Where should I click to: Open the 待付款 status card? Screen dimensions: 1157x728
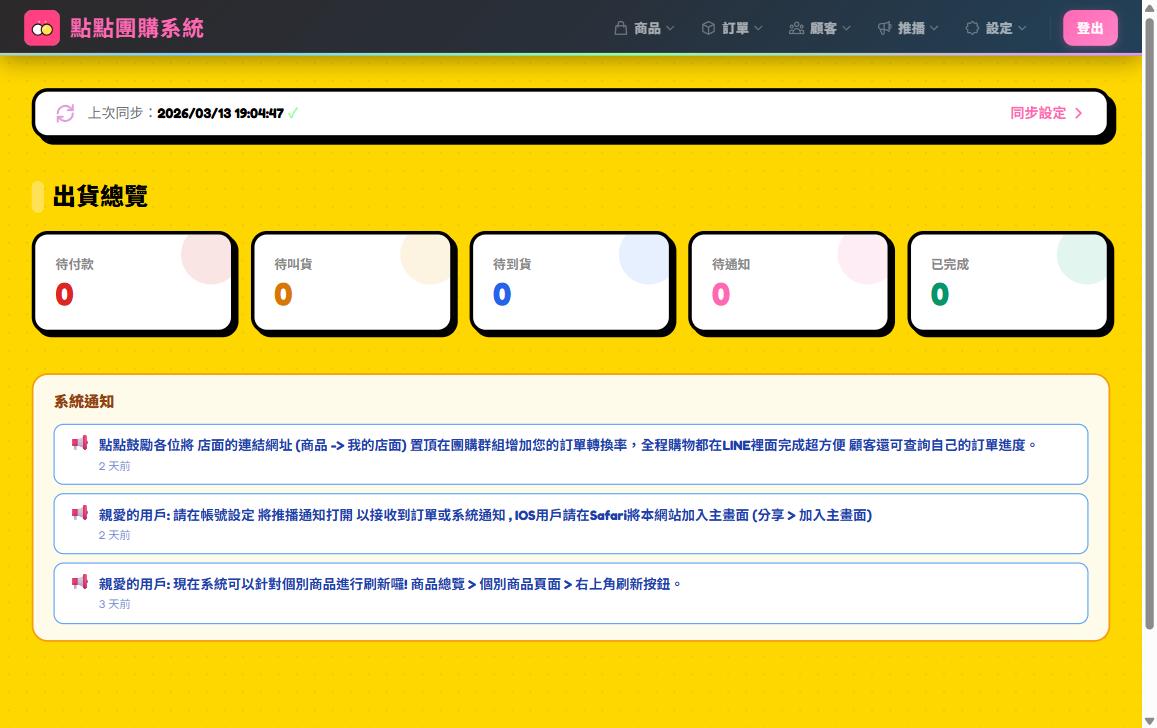click(133, 282)
